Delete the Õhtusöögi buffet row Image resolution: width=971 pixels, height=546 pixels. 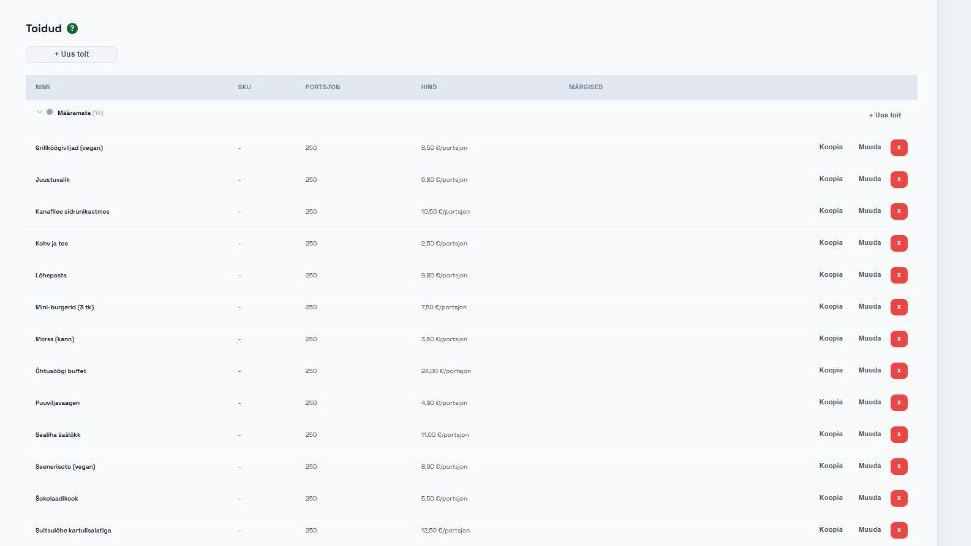click(x=899, y=371)
